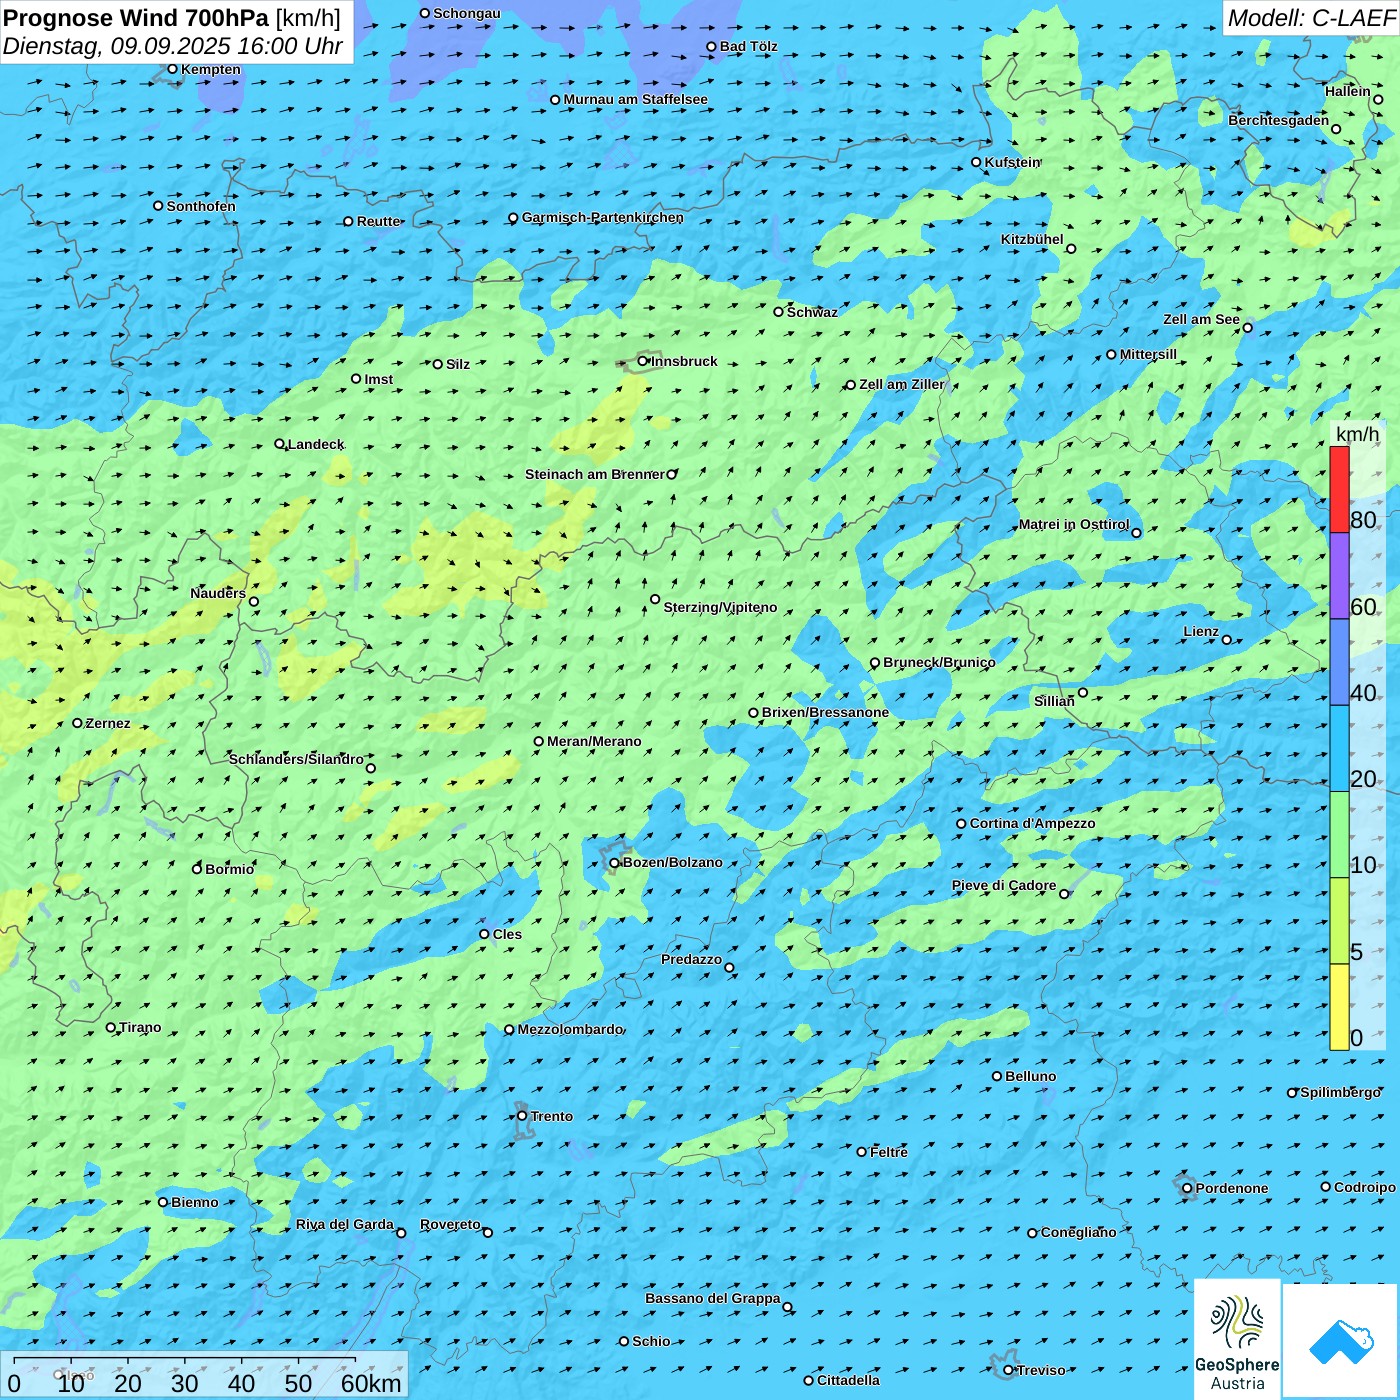
Task: Click the Trento city marker
Action: pyautogui.click(x=522, y=1116)
